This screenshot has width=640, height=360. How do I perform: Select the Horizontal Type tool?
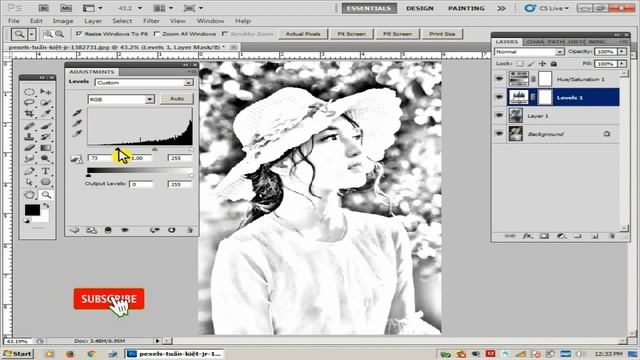coord(46,171)
